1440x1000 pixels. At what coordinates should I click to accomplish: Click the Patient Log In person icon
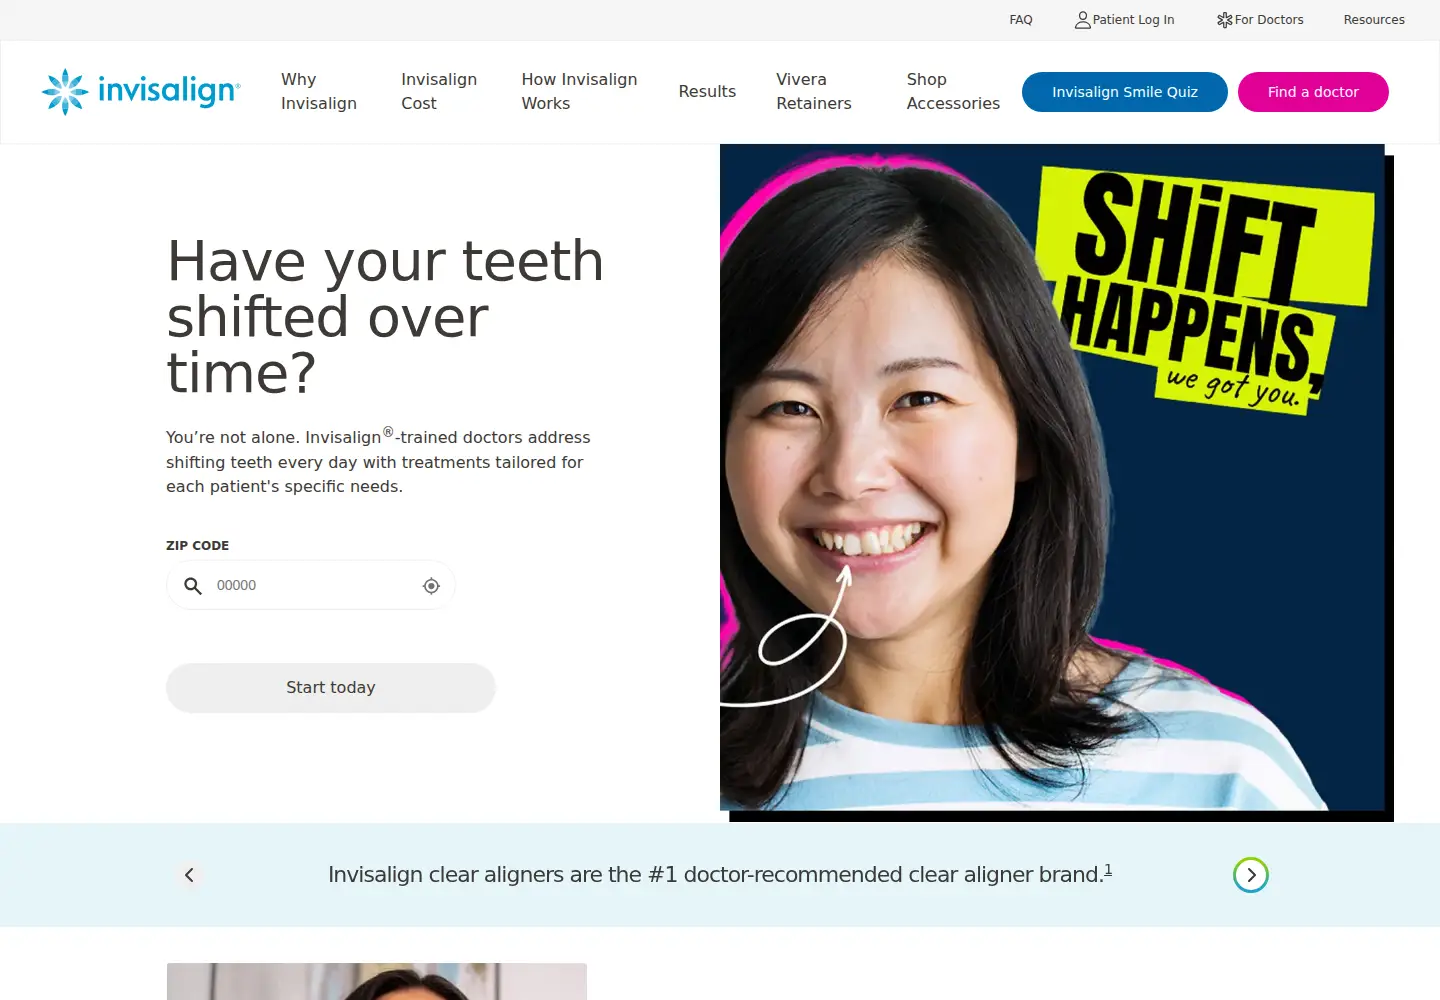point(1082,20)
